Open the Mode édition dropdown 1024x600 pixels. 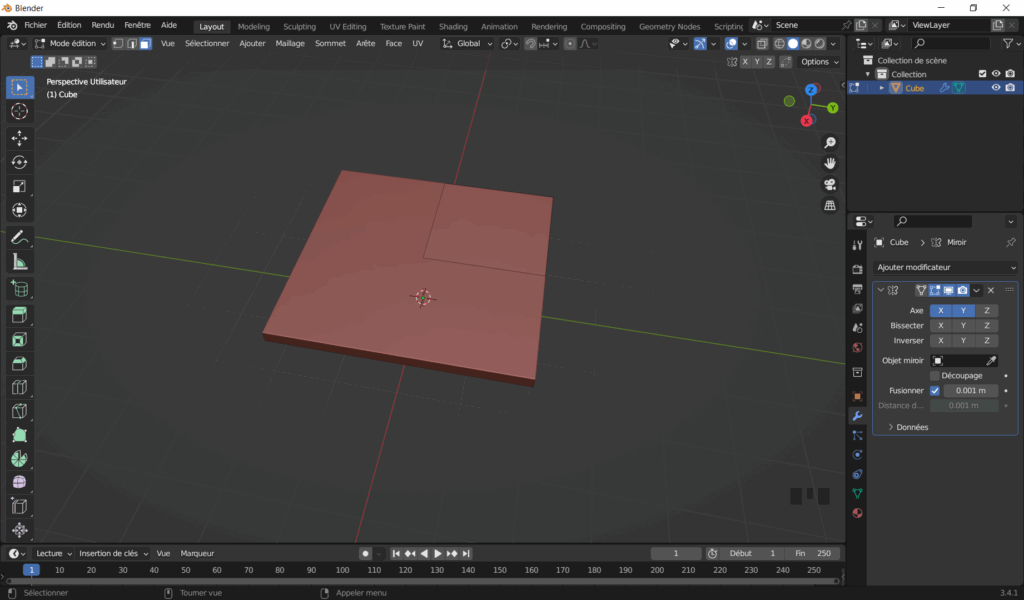pos(70,44)
